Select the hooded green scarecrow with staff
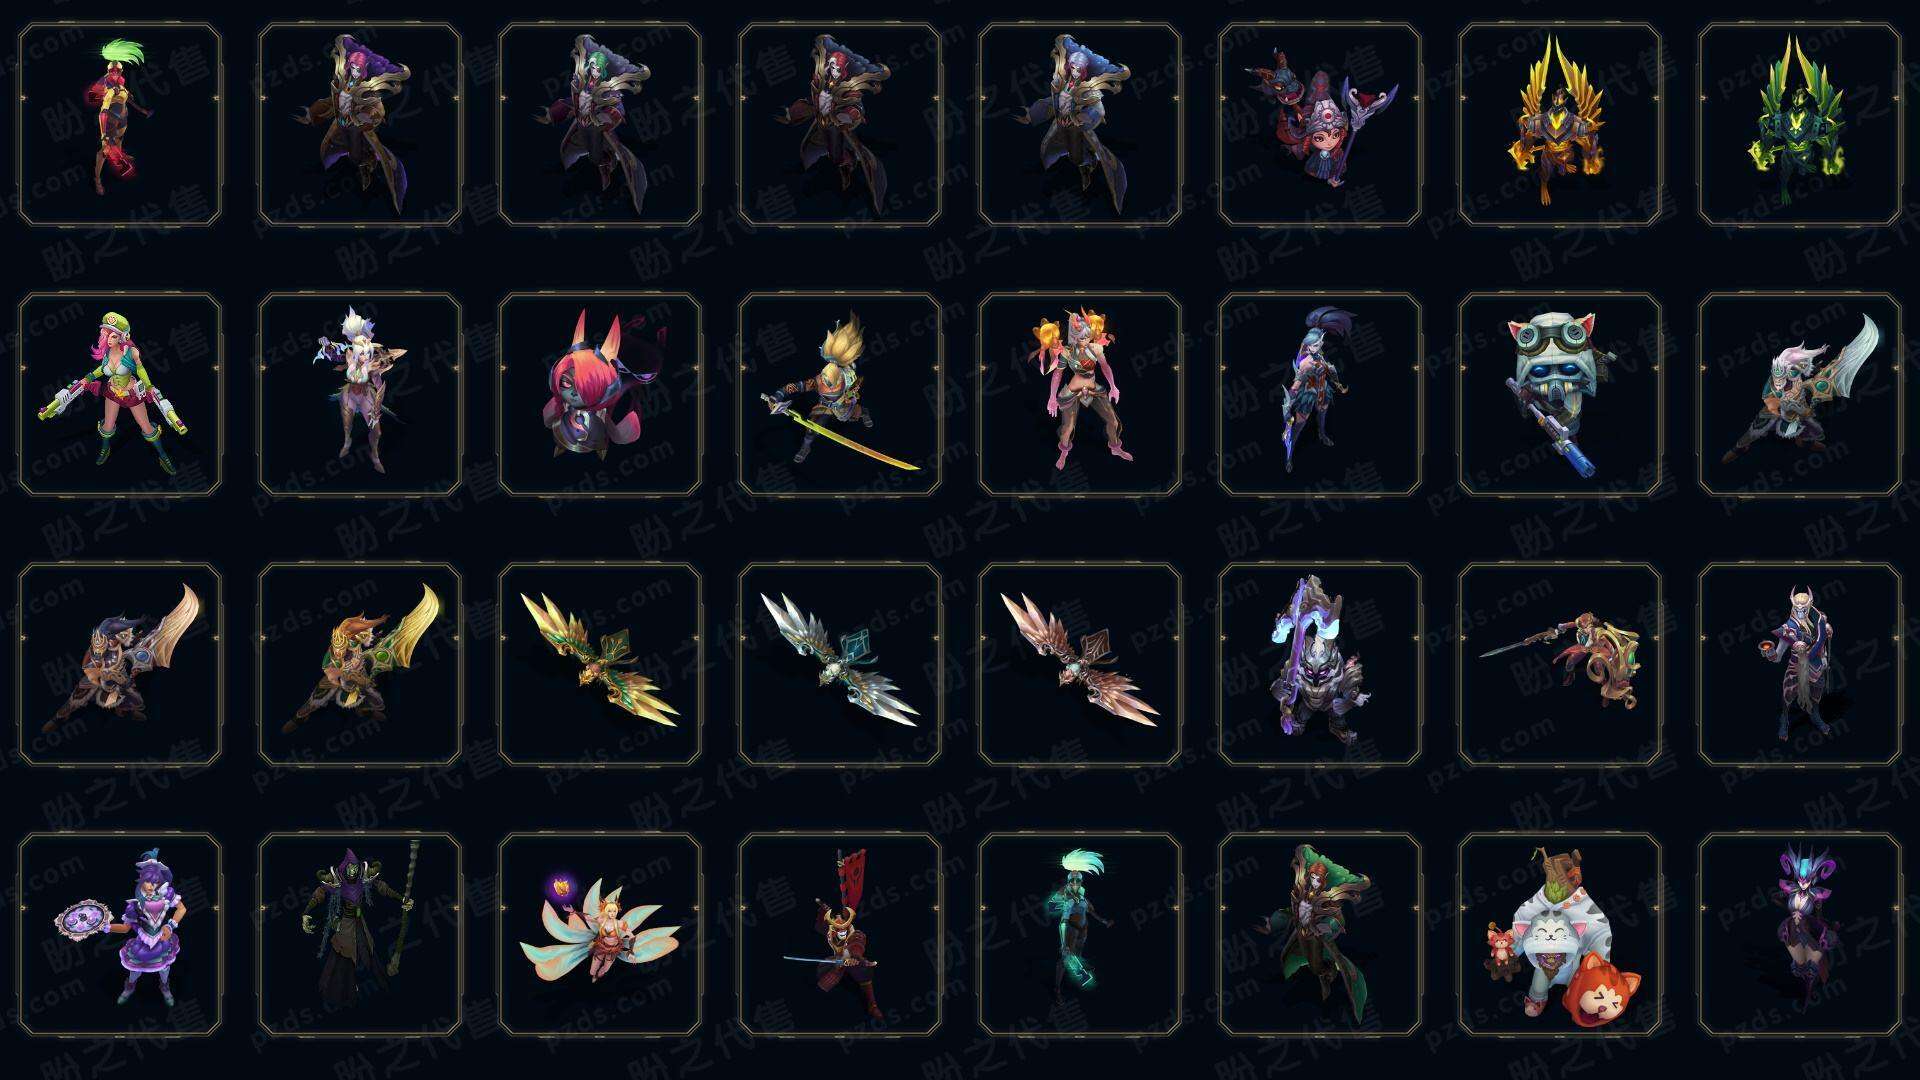The height and width of the screenshot is (1080, 1920). click(x=360, y=935)
